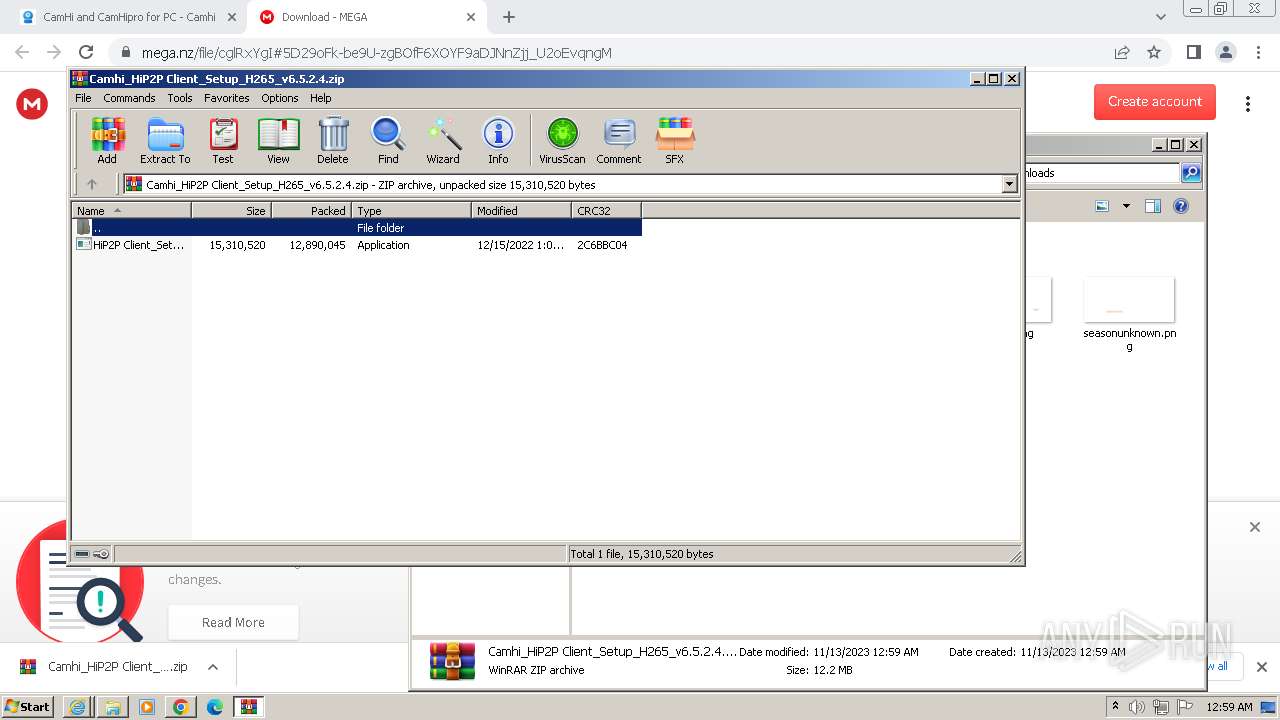
Task: Expand the archive path dropdown
Action: click(x=1009, y=184)
